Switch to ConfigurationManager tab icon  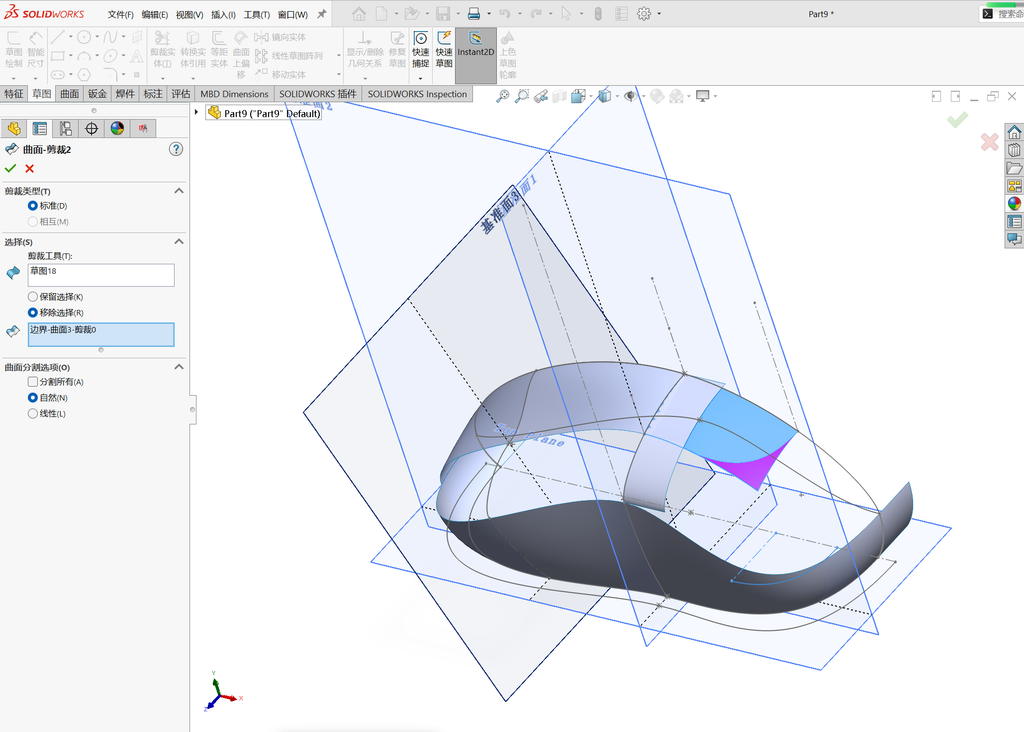[x=65, y=129]
